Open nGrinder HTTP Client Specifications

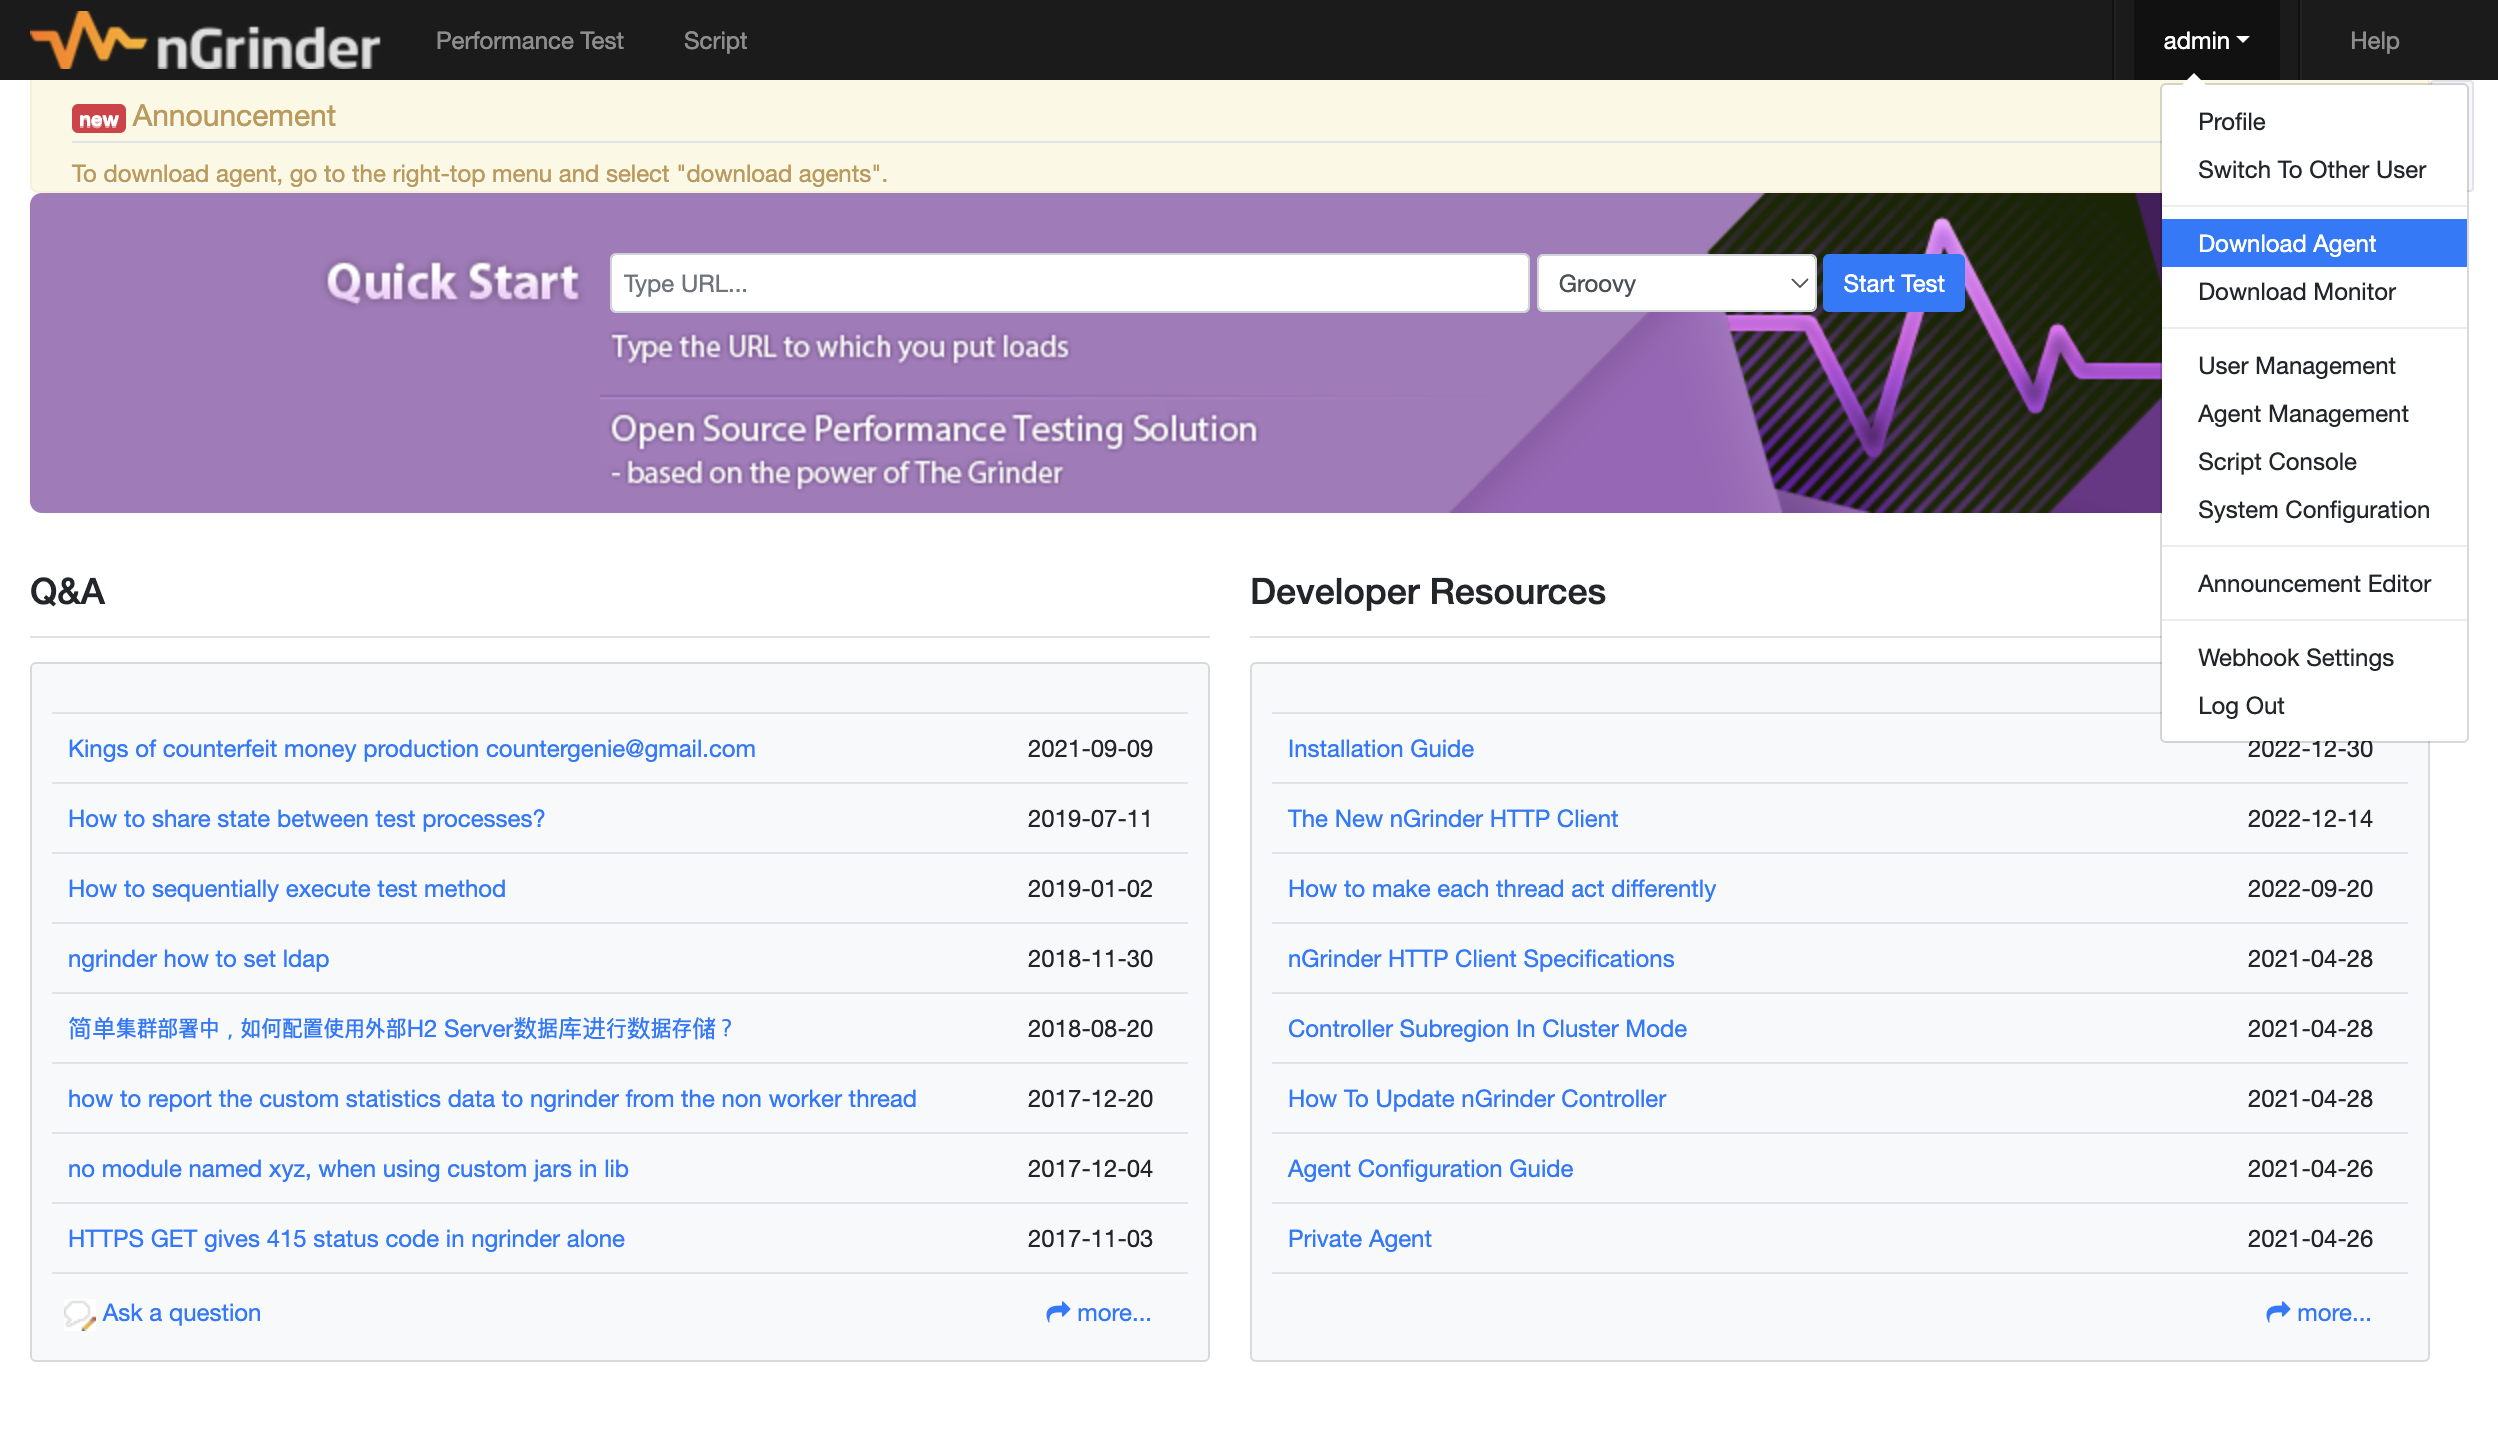[x=1480, y=959]
